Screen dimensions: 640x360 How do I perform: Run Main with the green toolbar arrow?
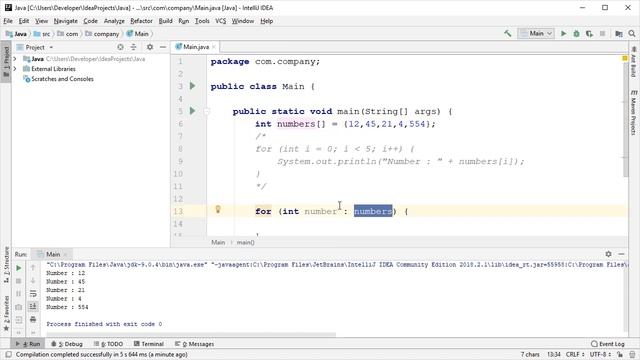(x=563, y=33)
